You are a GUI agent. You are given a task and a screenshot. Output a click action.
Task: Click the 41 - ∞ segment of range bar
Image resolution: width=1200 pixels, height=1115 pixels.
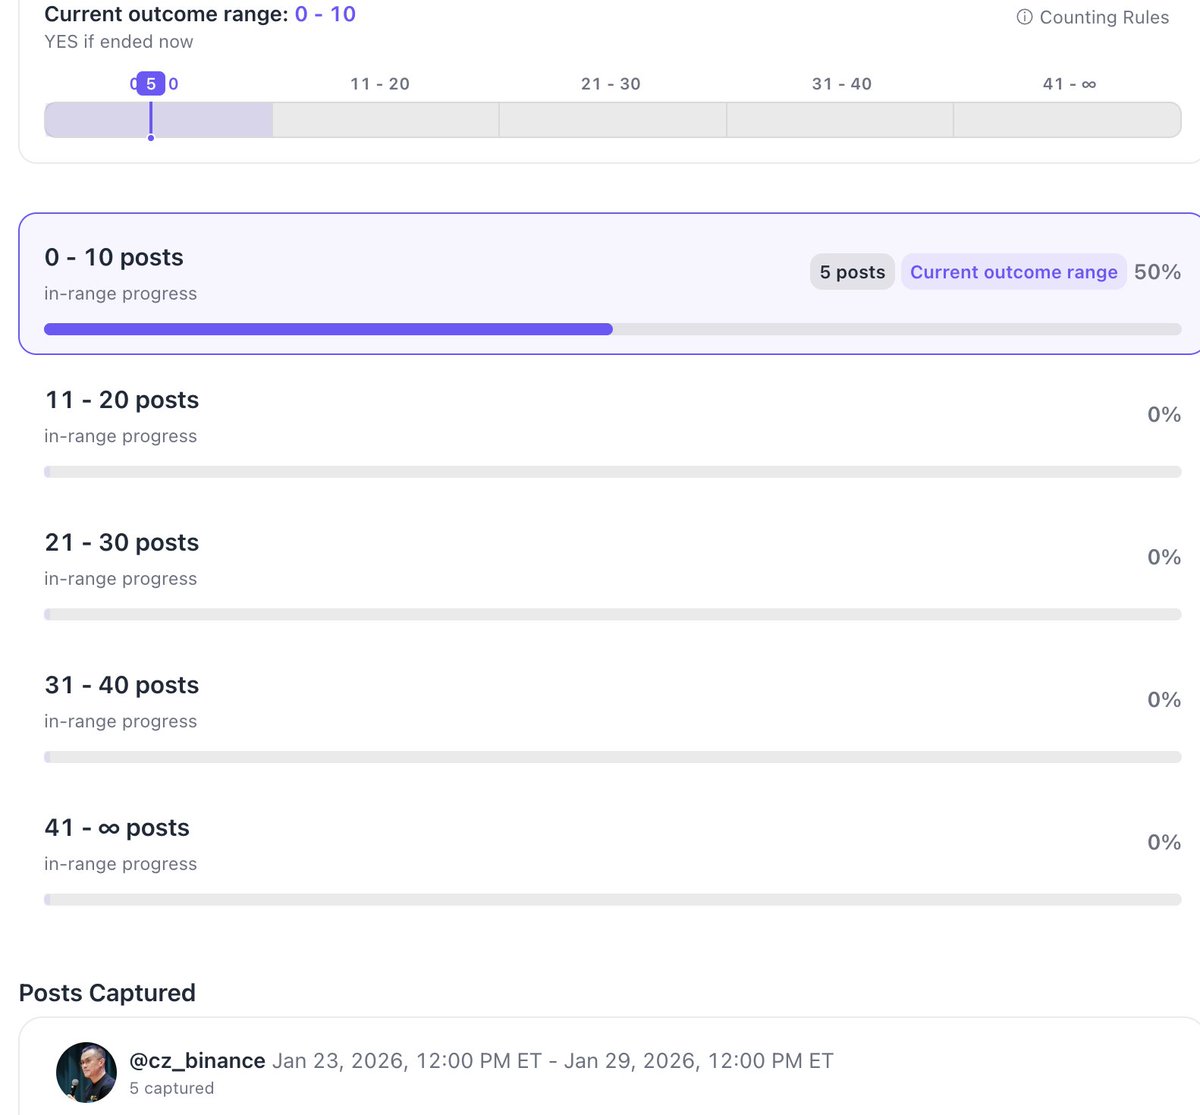(1066, 120)
